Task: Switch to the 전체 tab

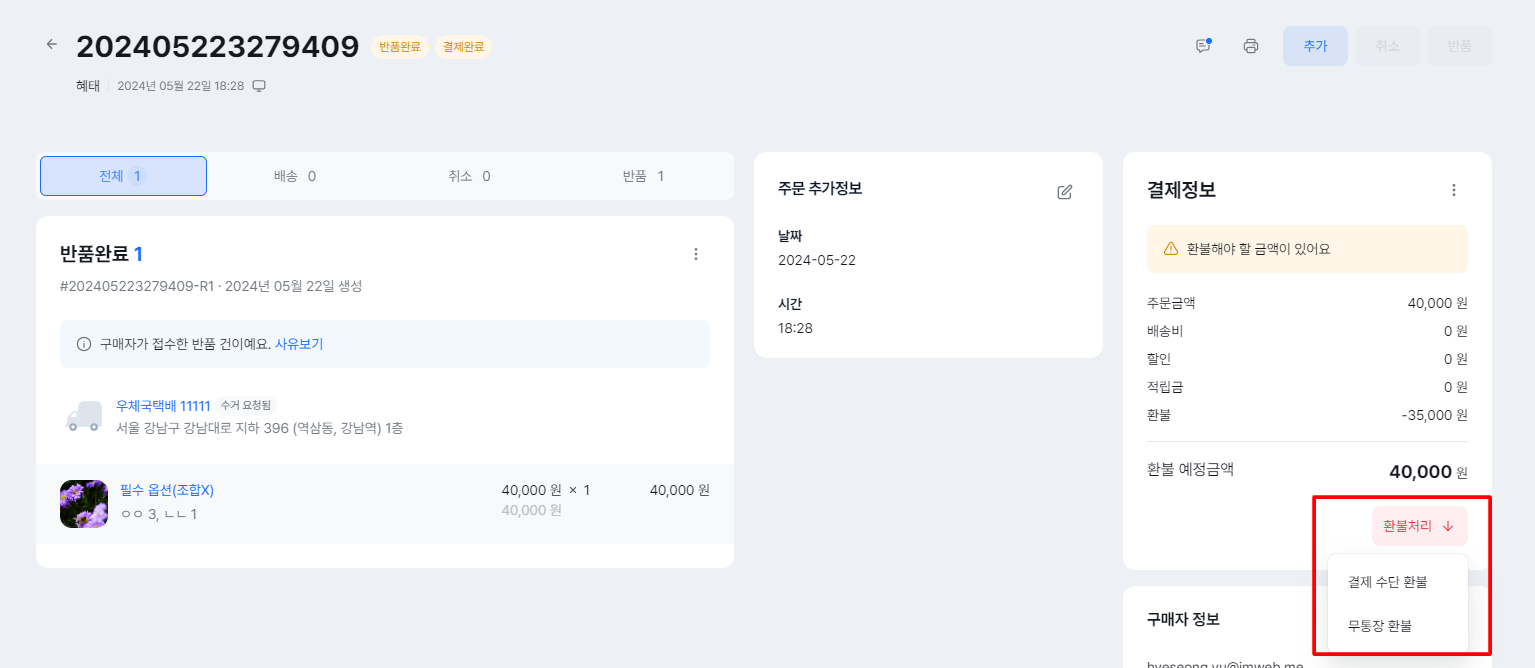Action: click(123, 176)
